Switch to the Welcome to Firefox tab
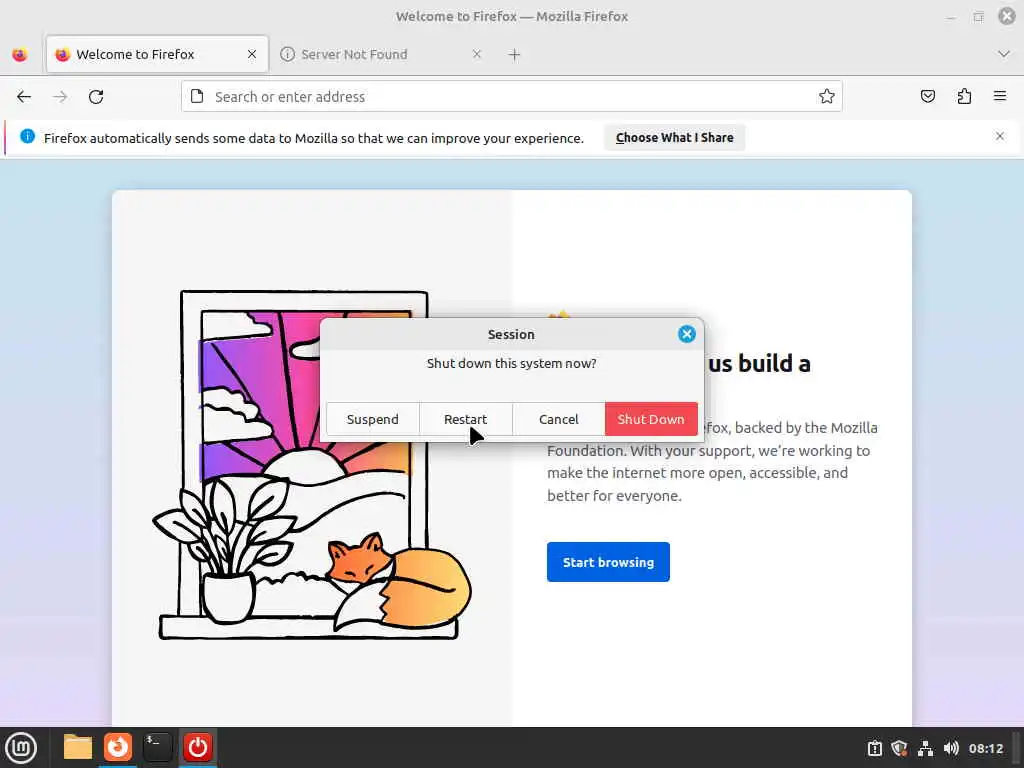 click(157, 54)
